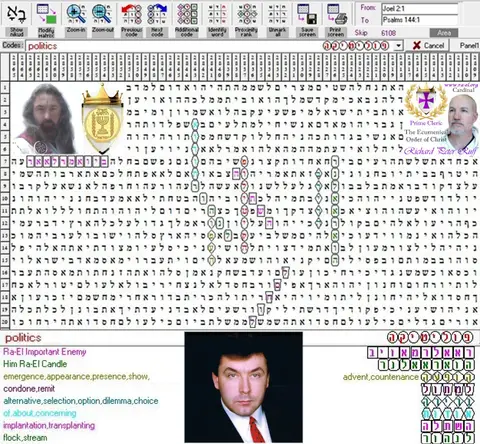This screenshot has width=480, height=444.
Task: Click the Area button
Action: click(444, 33)
